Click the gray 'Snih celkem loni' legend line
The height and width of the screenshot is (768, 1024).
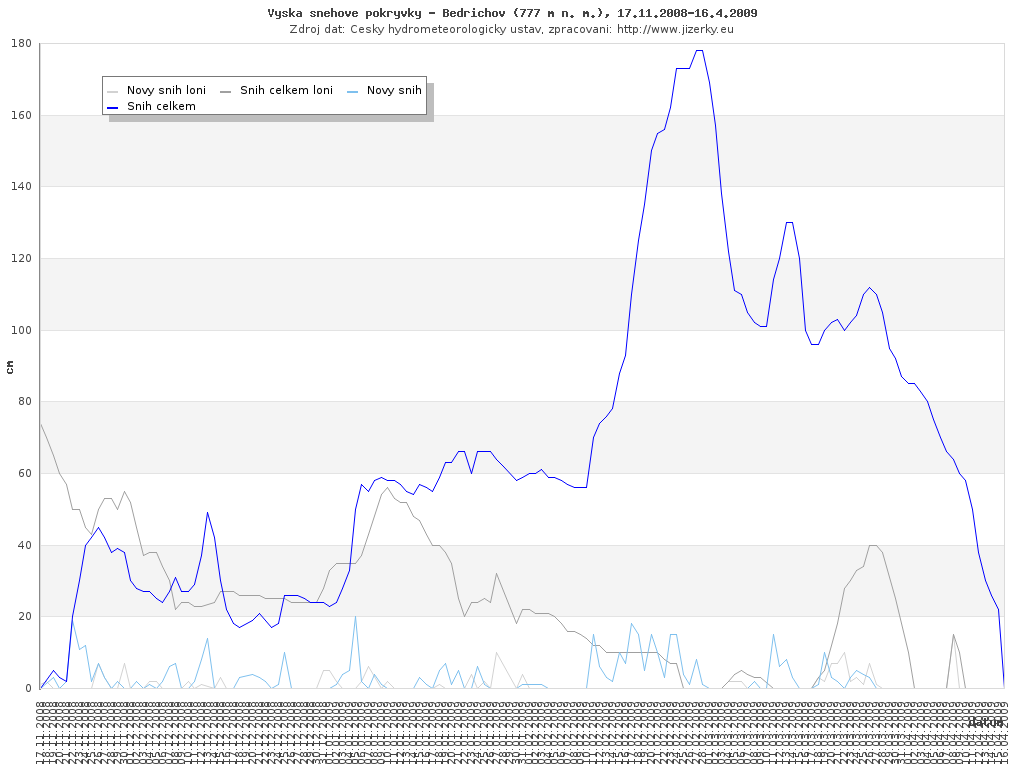[226, 90]
